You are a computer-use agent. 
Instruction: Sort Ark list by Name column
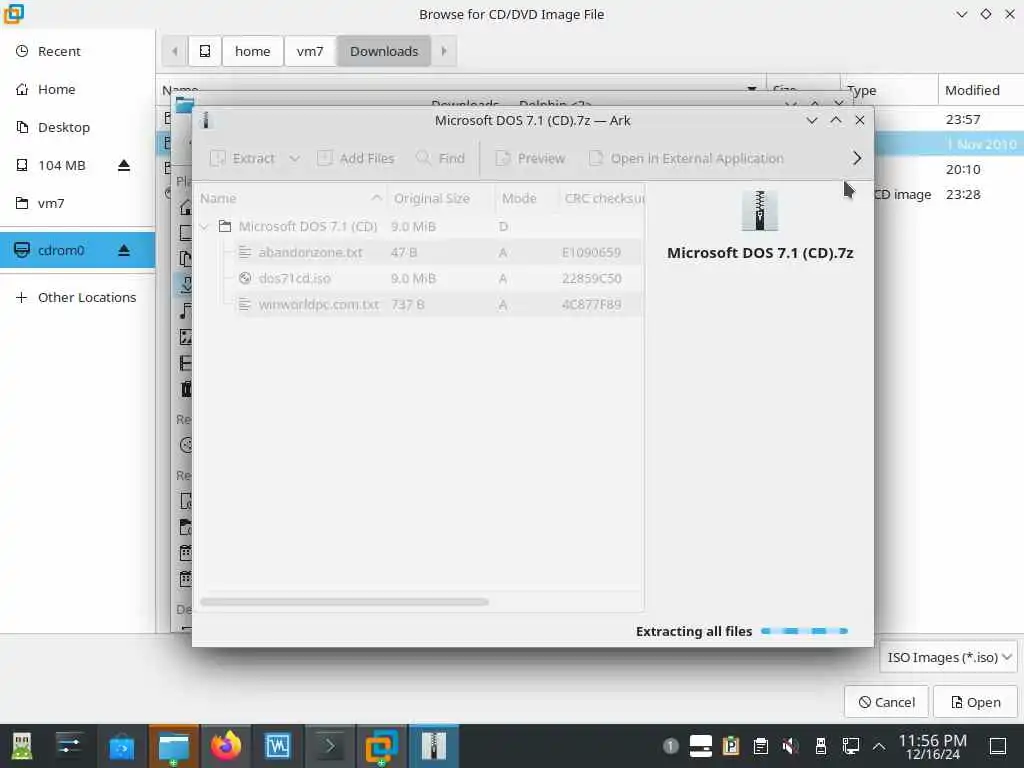291,198
